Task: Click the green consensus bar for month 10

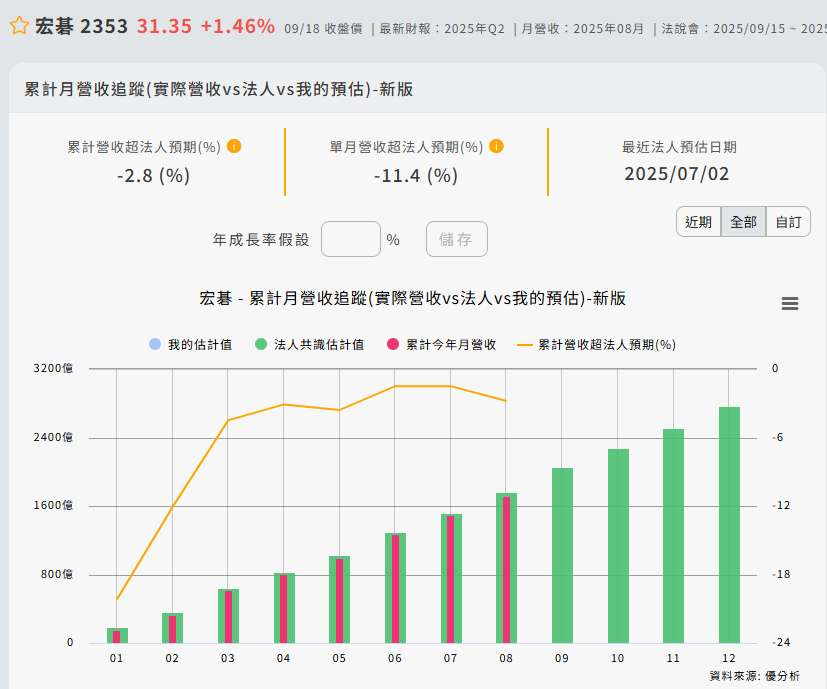Action: pos(618,546)
